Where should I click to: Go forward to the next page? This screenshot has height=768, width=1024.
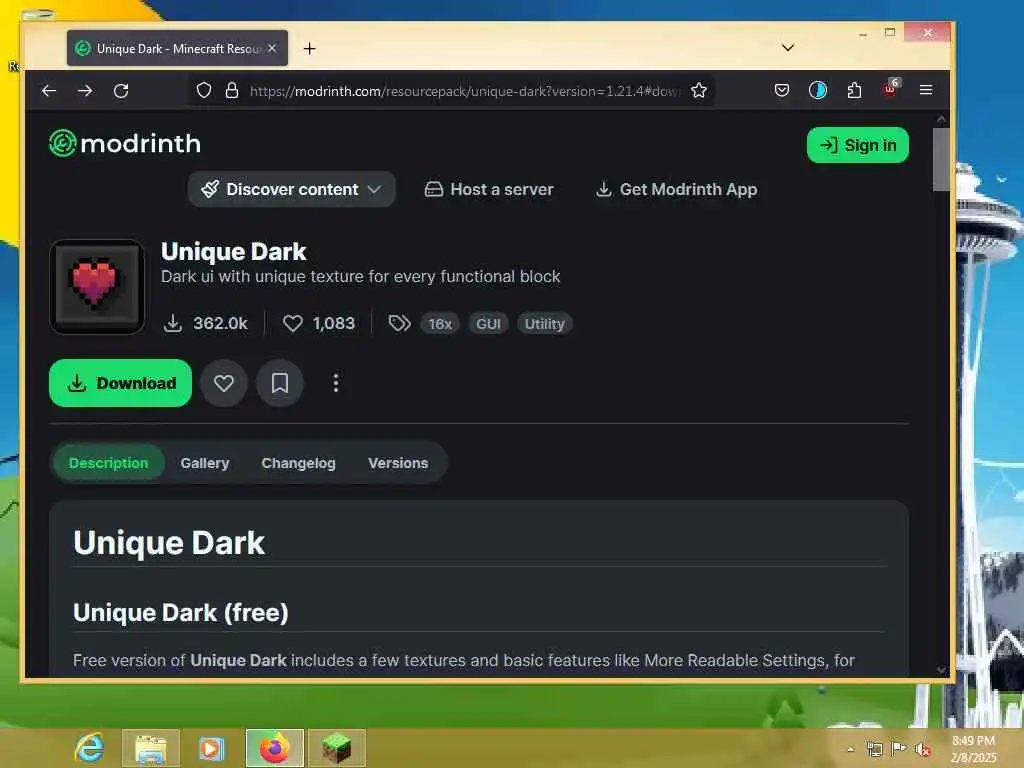tap(85, 91)
